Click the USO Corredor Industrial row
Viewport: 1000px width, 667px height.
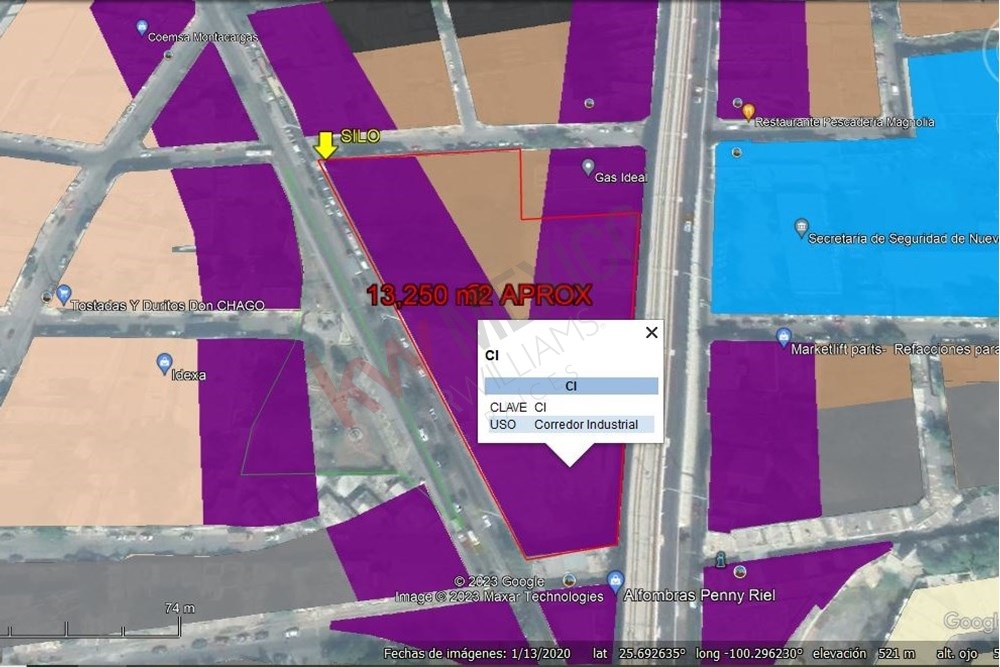571,424
